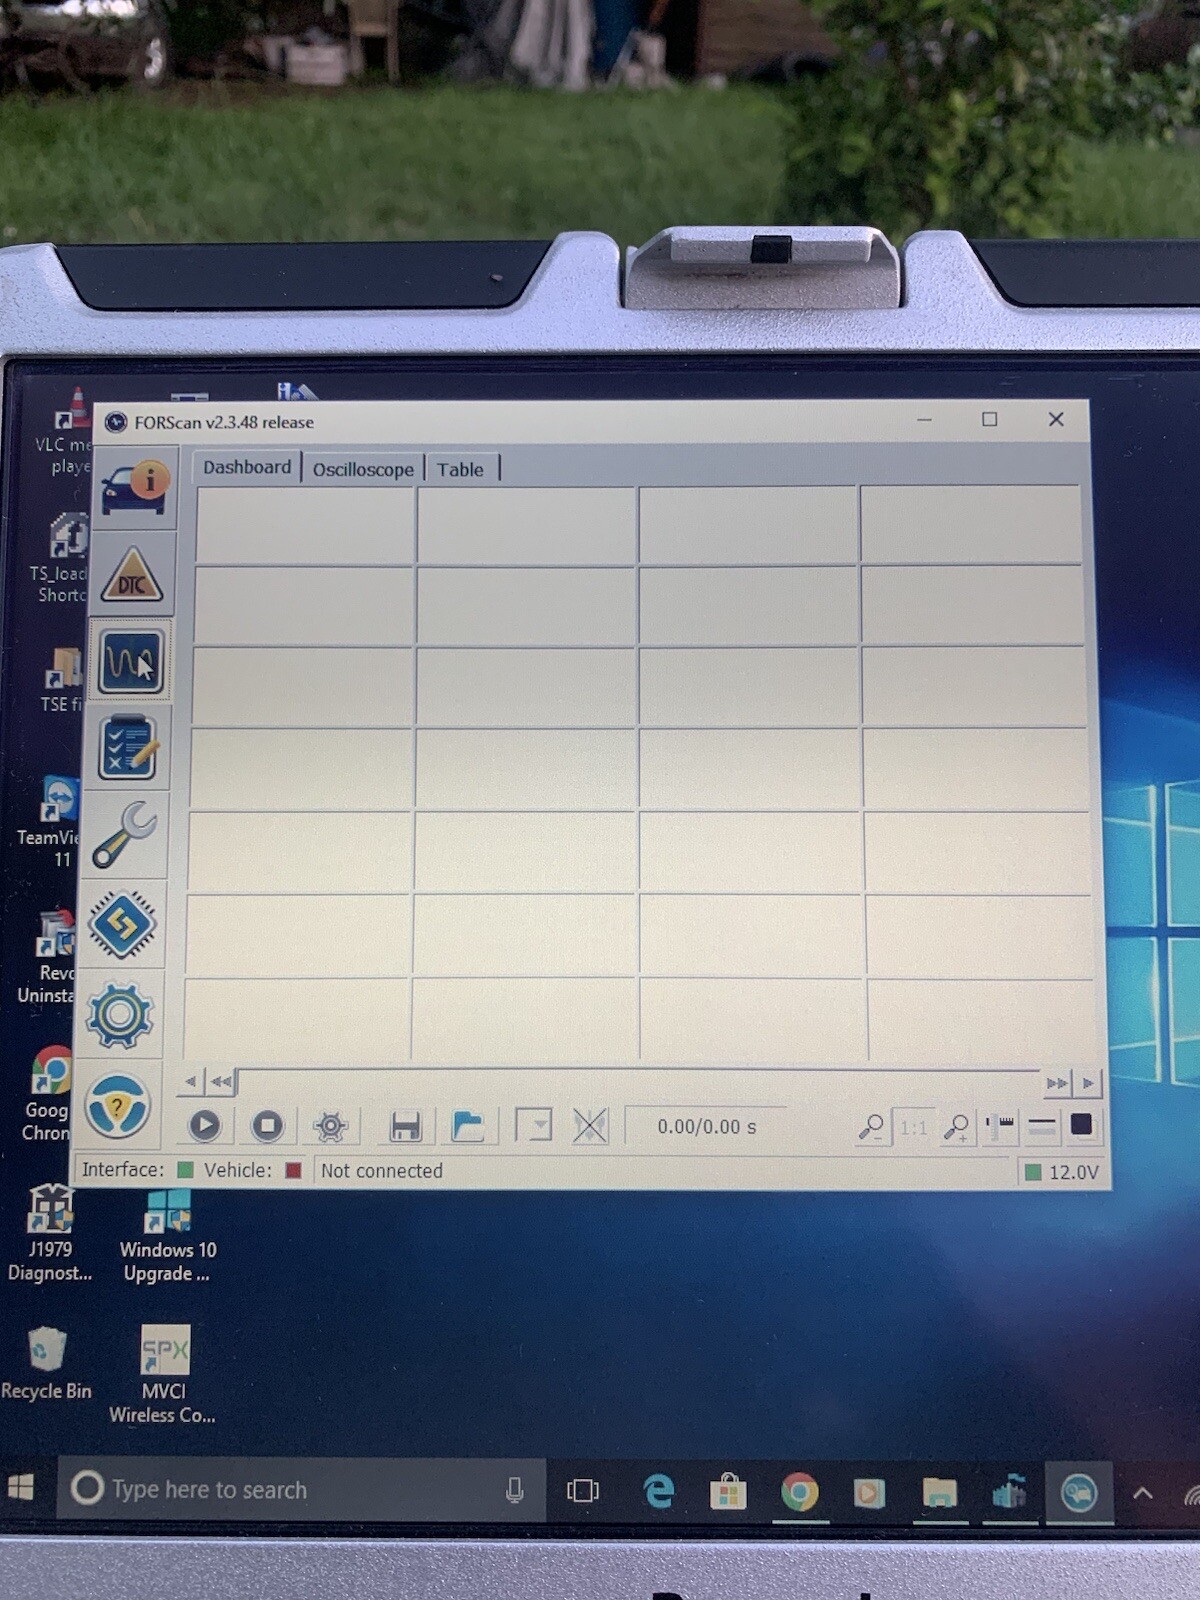Maximize the FORScan window

pyautogui.click(x=989, y=419)
